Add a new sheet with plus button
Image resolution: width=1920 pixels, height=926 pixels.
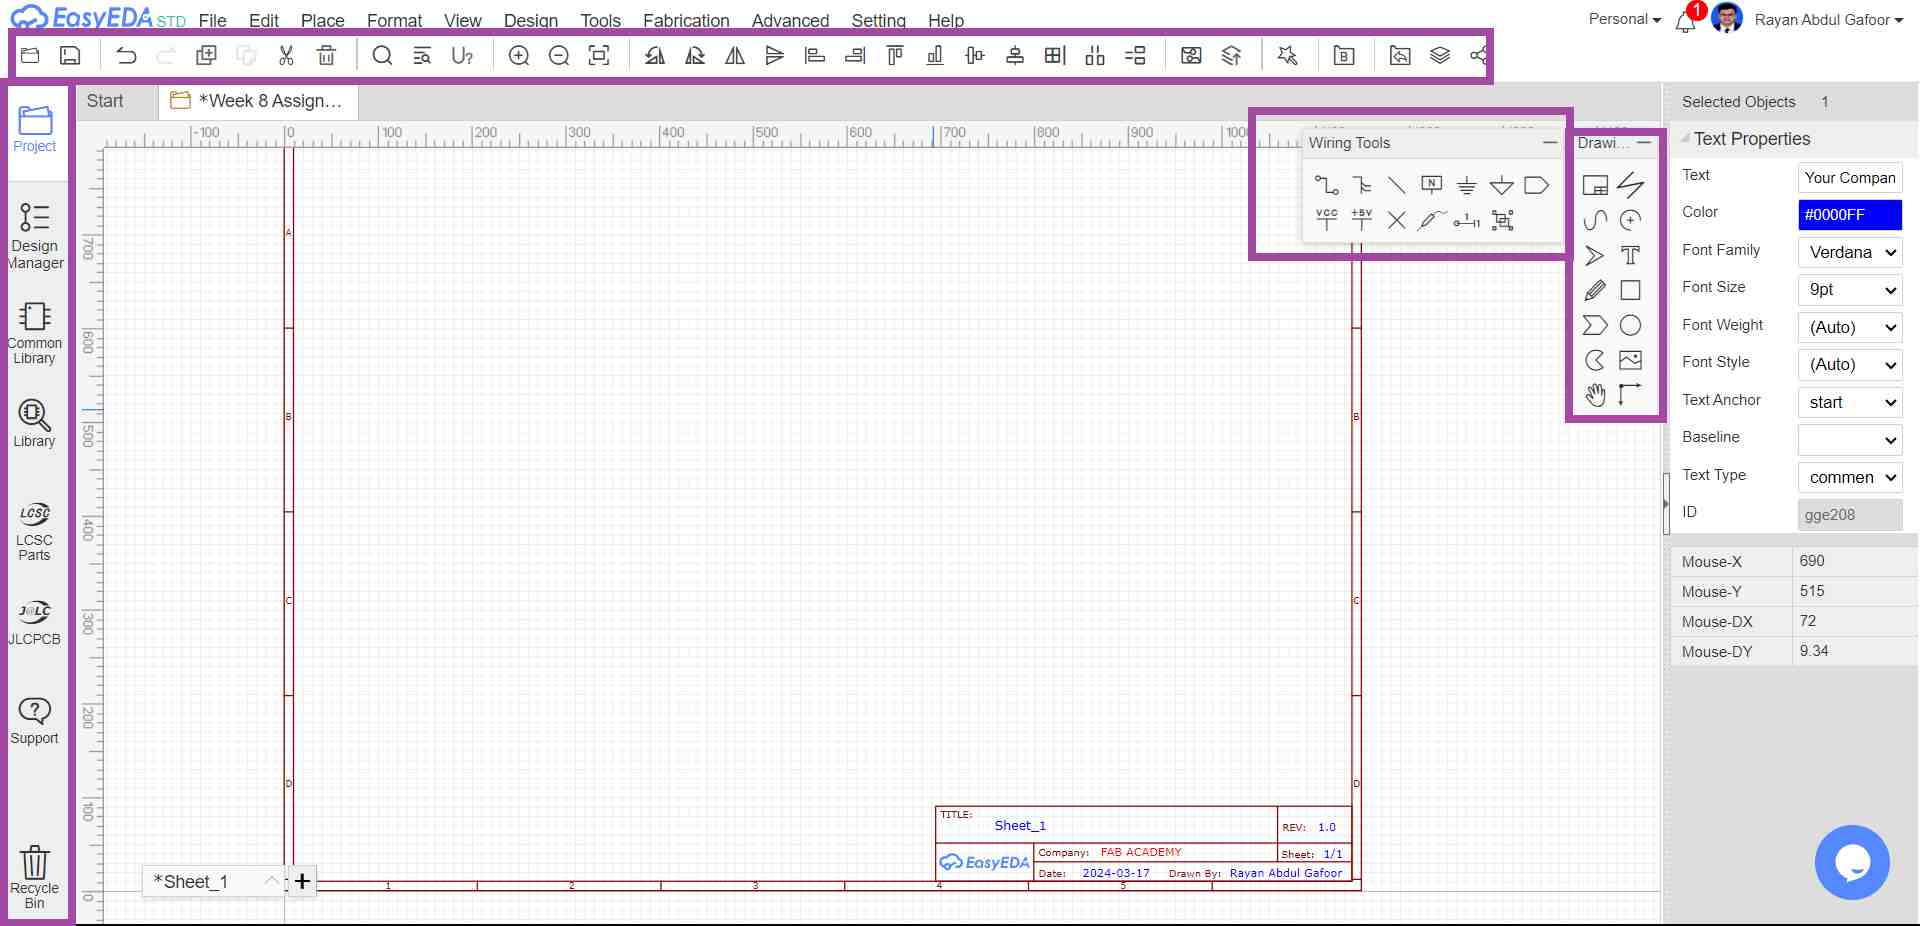point(302,881)
